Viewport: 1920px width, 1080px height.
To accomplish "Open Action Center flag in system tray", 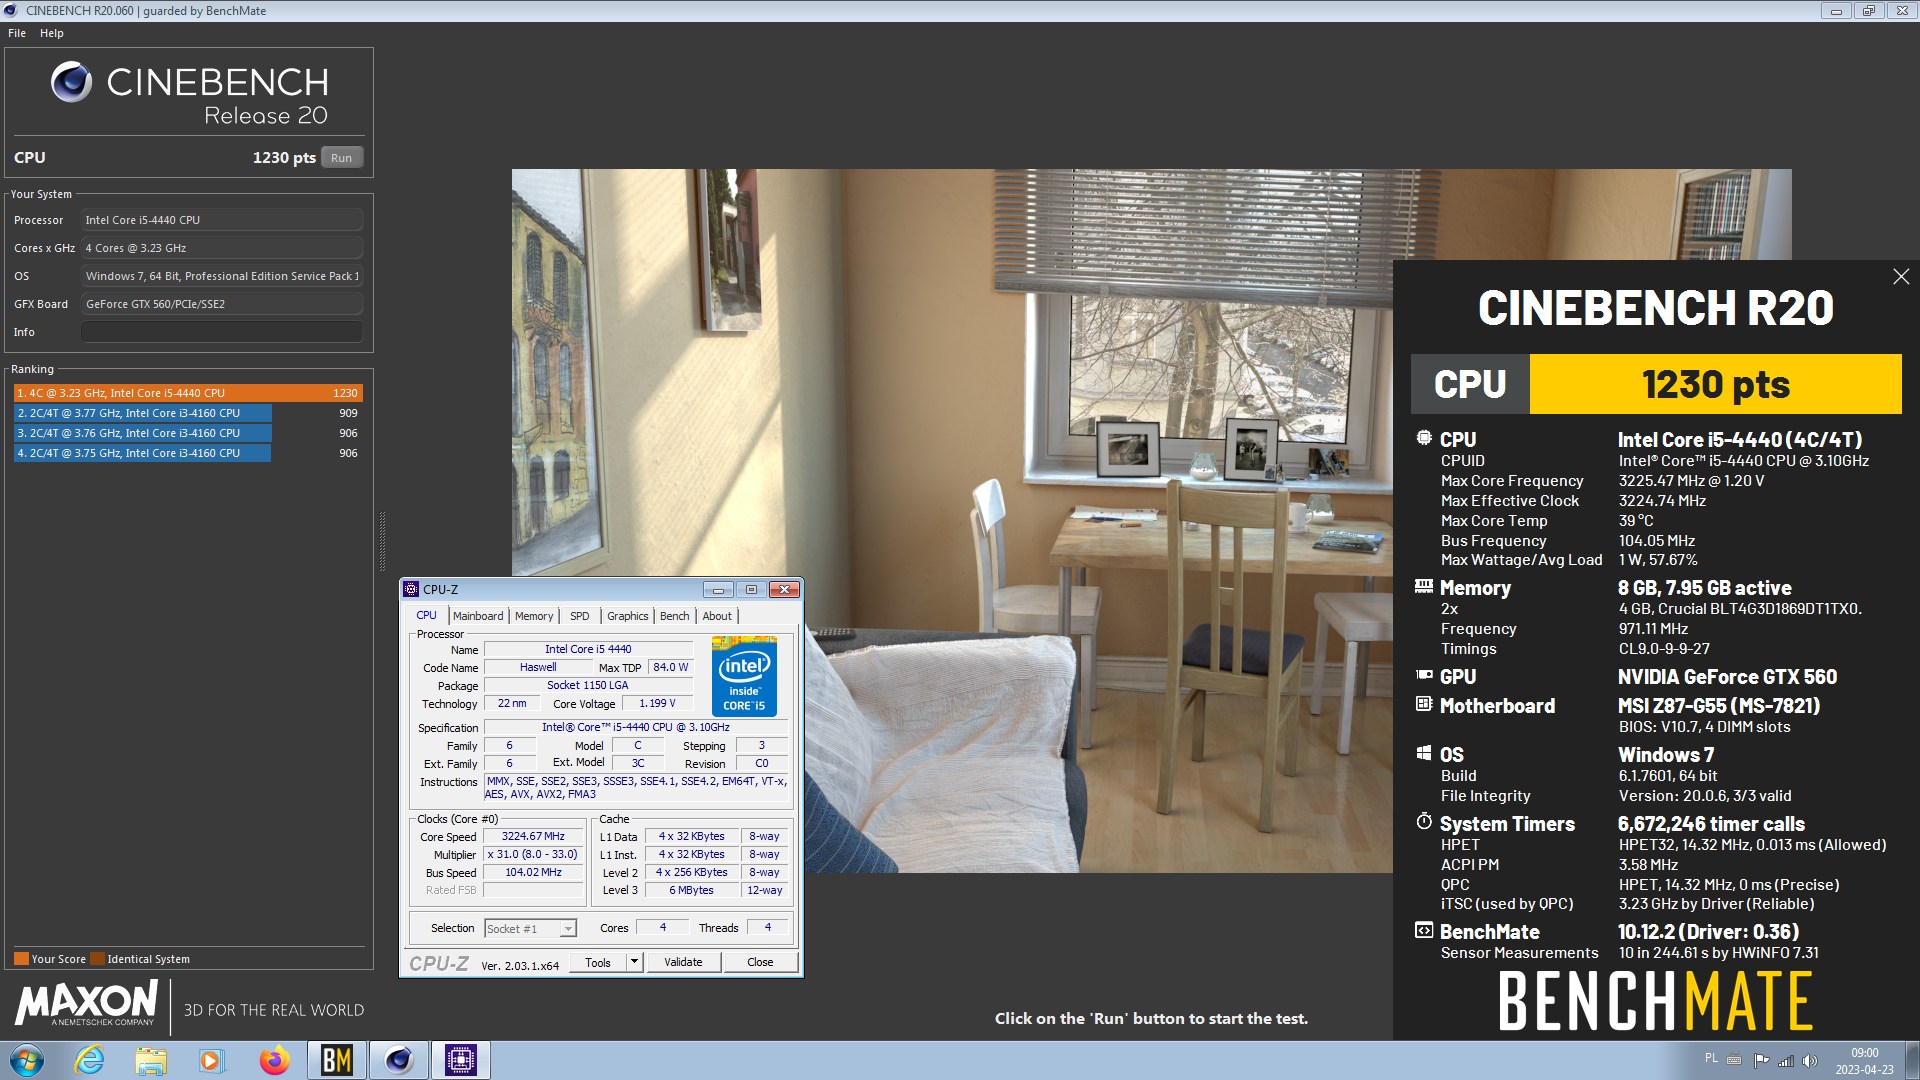I will pos(1761,1060).
